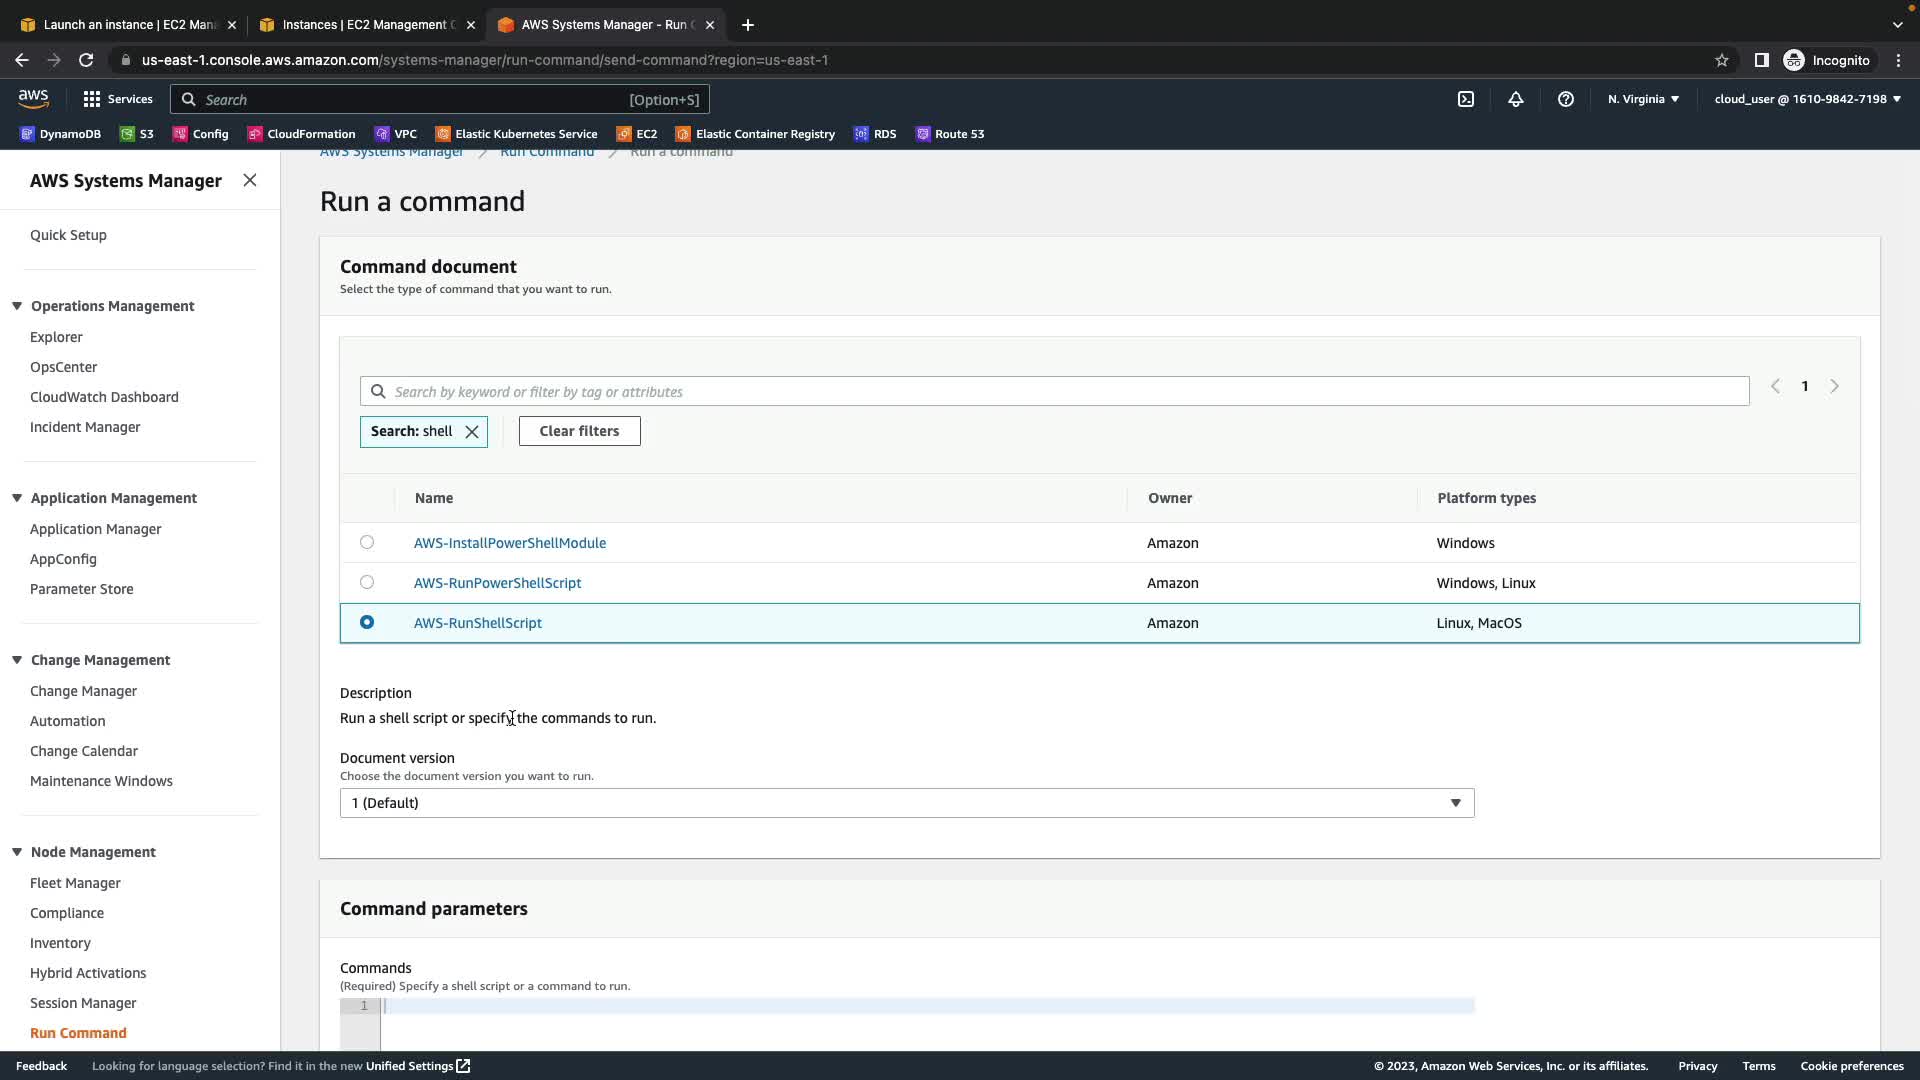Go to next page of documents
The width and height of the screenshot is (1920, 1080).
click(1834, 386)
